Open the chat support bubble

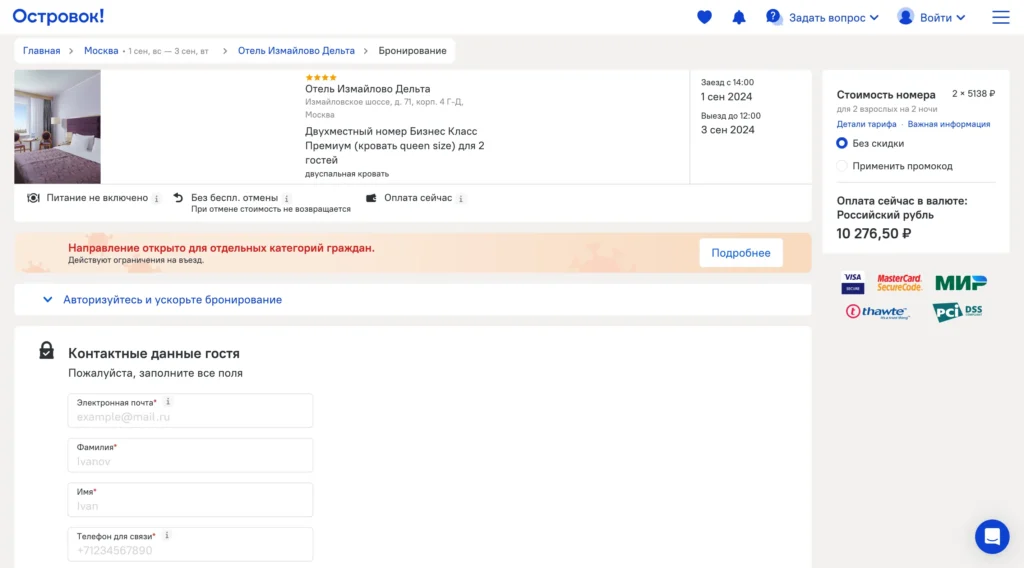[x=992, y=537]
